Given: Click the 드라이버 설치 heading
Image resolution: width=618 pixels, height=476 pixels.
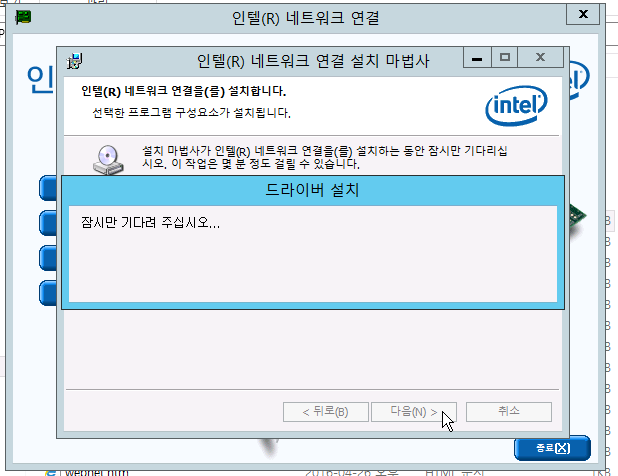Looking at the screenshot, I should pyautogui.click(x=312, y=190).
